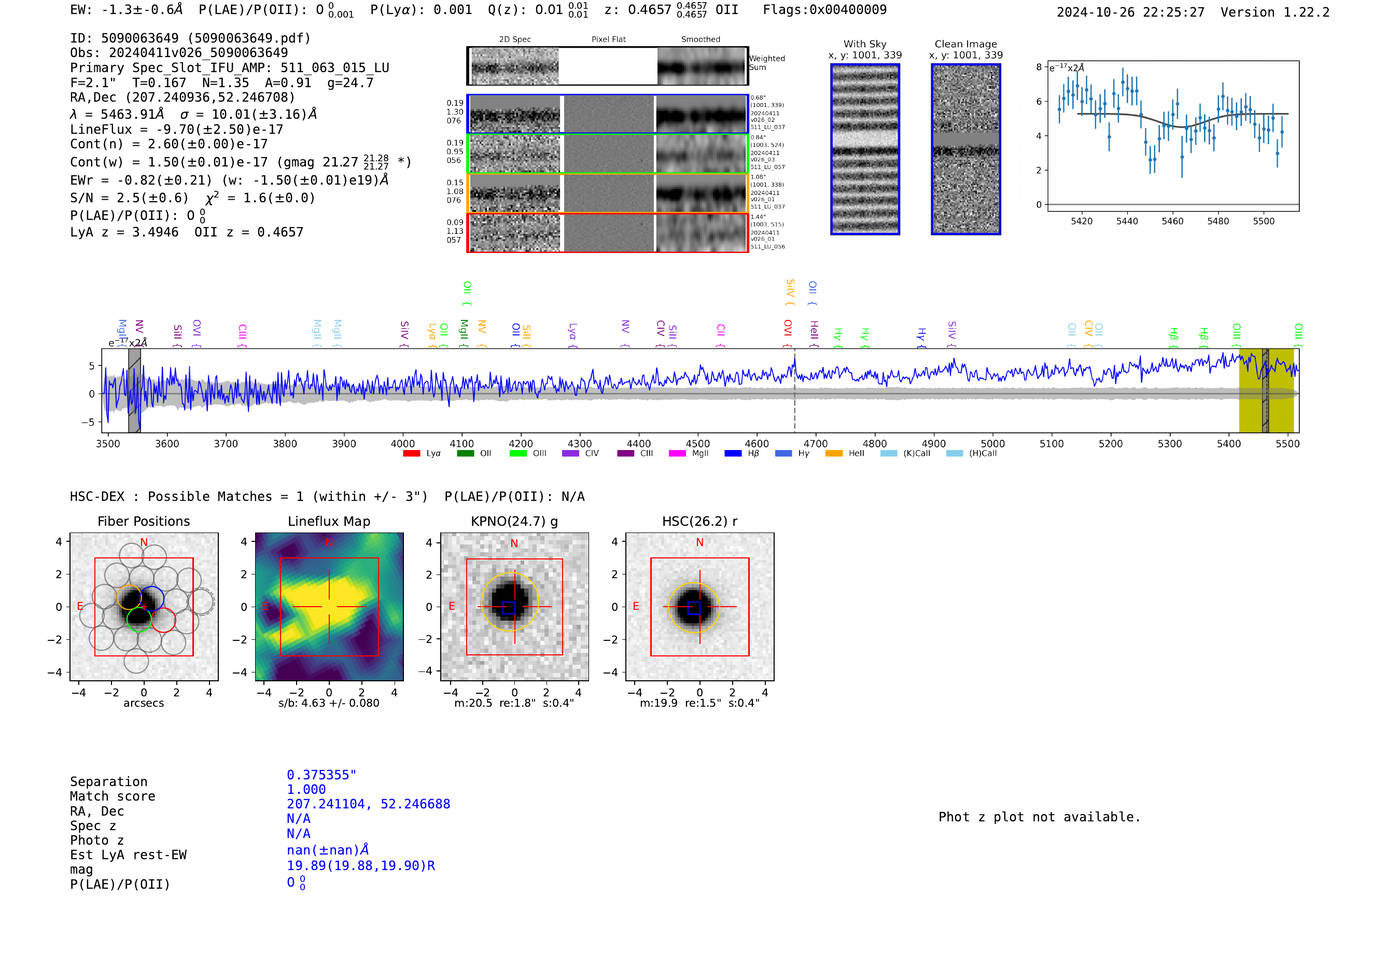Click the m:19.9 re:1.5" caption under HSC
The height and width of the screenshot is (953, 1400).
point(699,703)
